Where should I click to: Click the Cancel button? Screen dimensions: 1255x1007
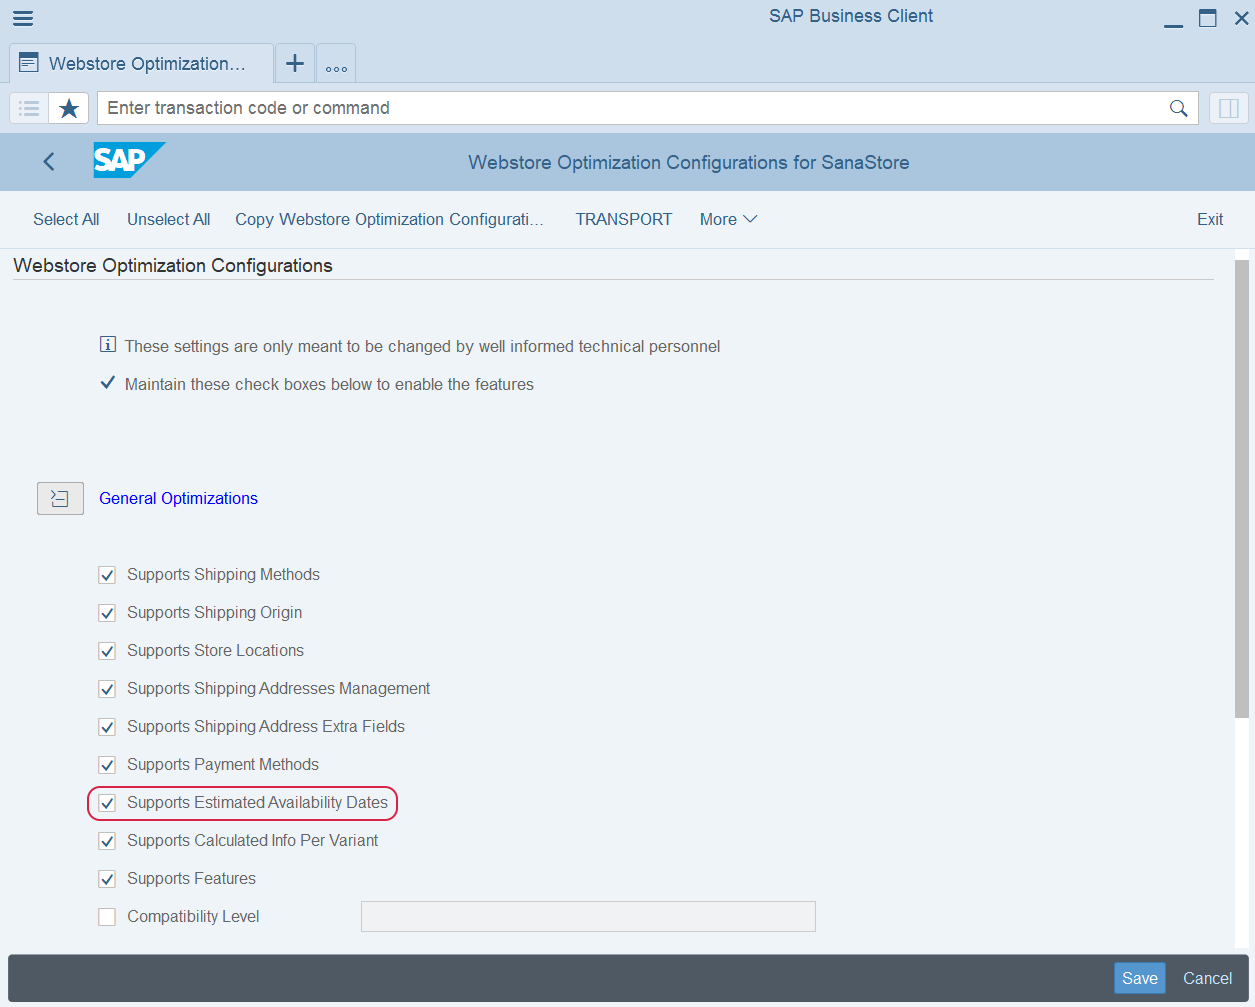(1207, 978)
